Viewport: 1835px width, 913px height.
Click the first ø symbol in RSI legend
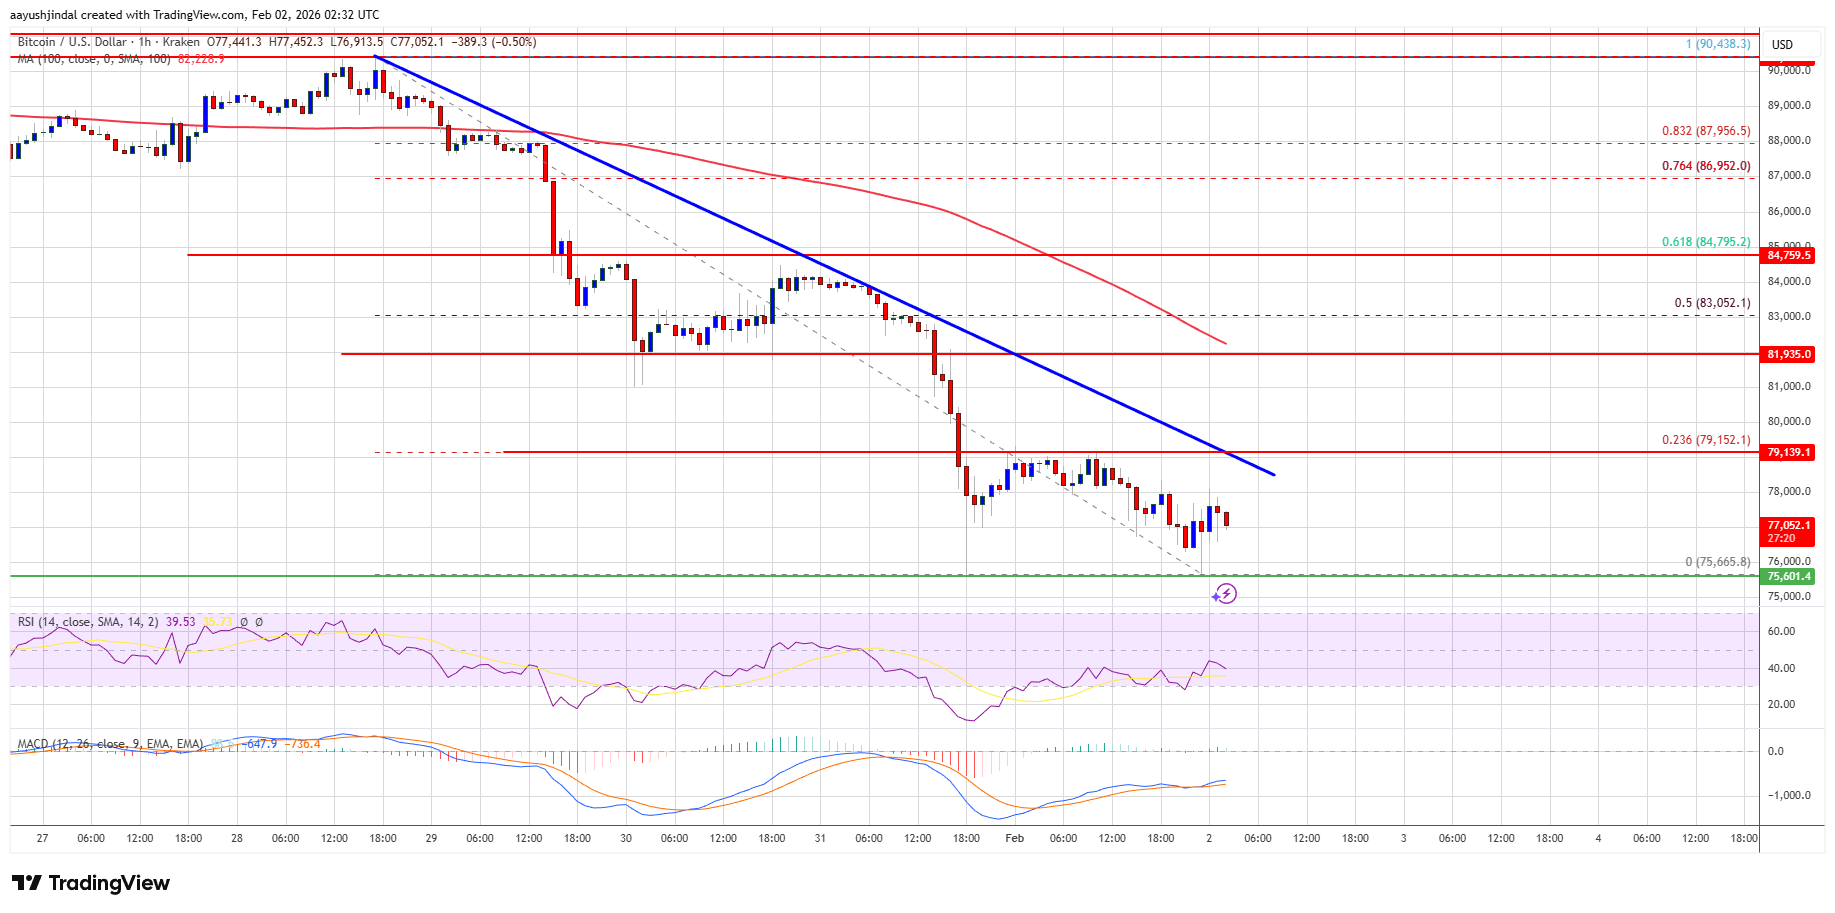[245, 622]
